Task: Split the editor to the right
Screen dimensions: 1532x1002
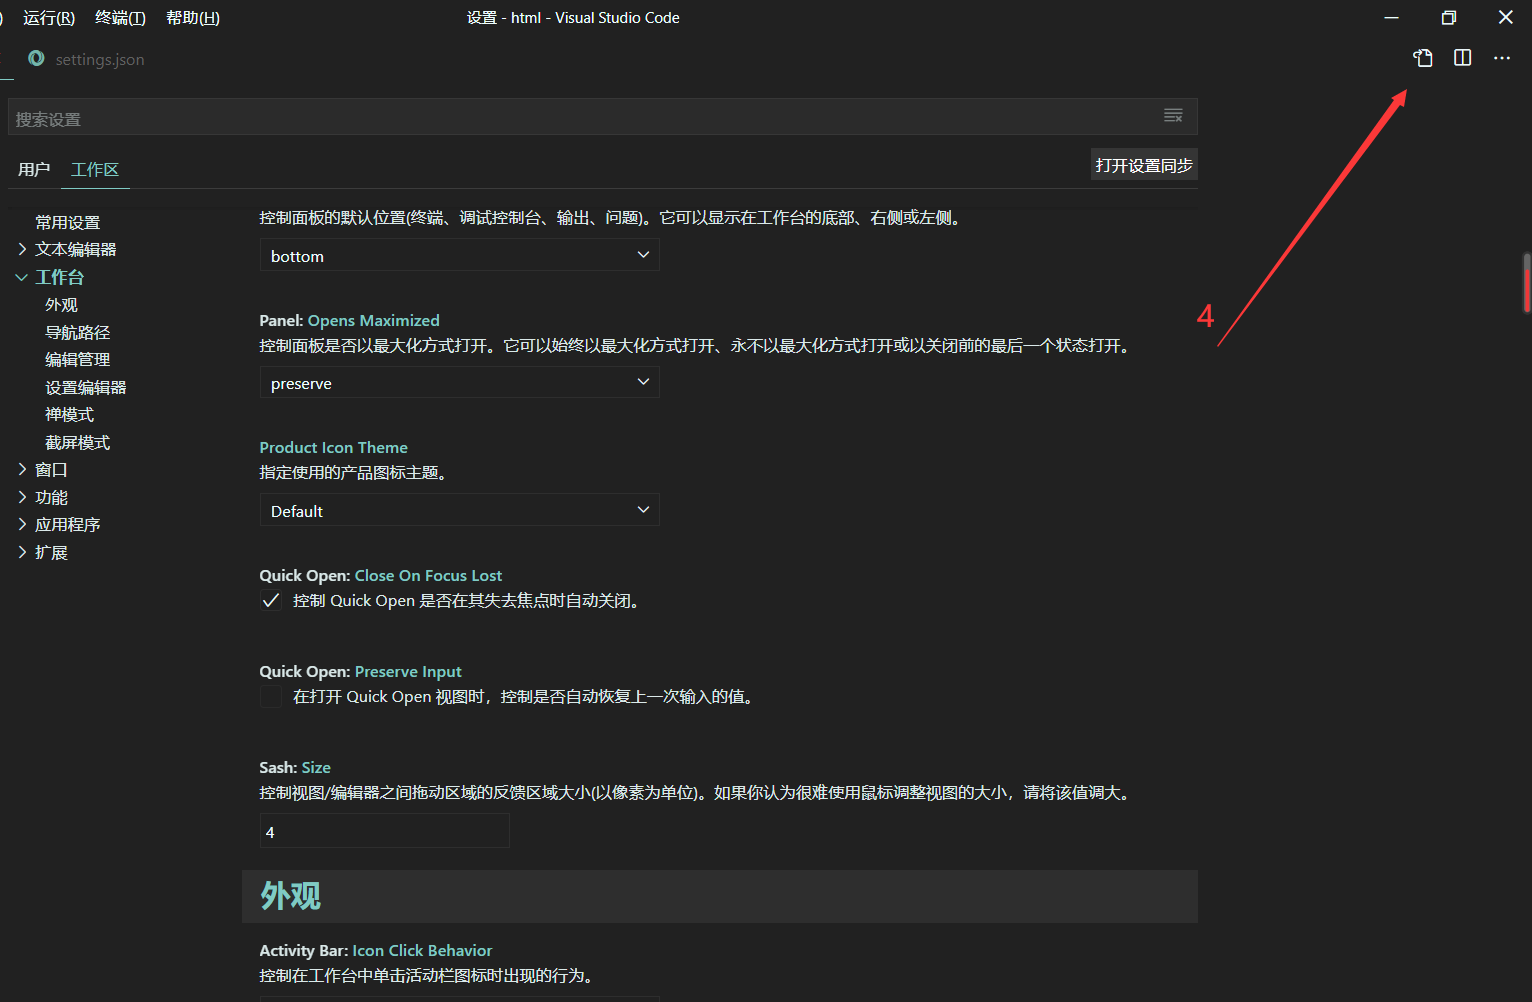Action: coord(1461,58)
